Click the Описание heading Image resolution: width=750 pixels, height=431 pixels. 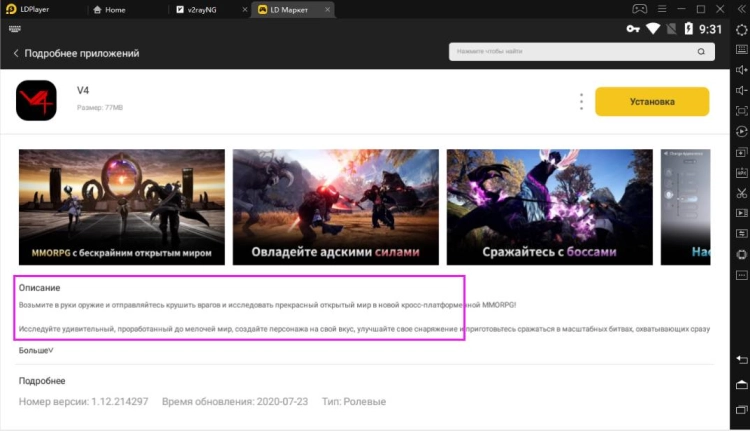pos(39,288)
